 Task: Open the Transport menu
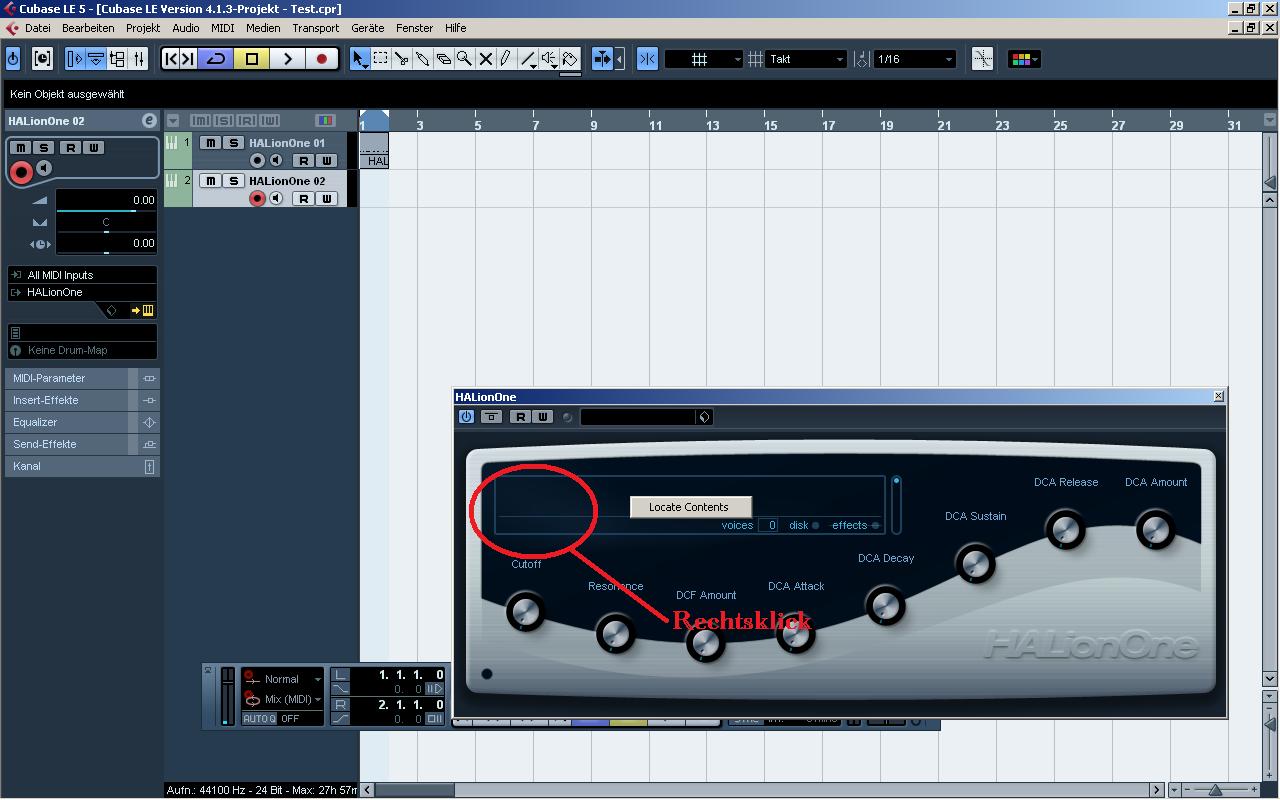click(x=316, y=28)
